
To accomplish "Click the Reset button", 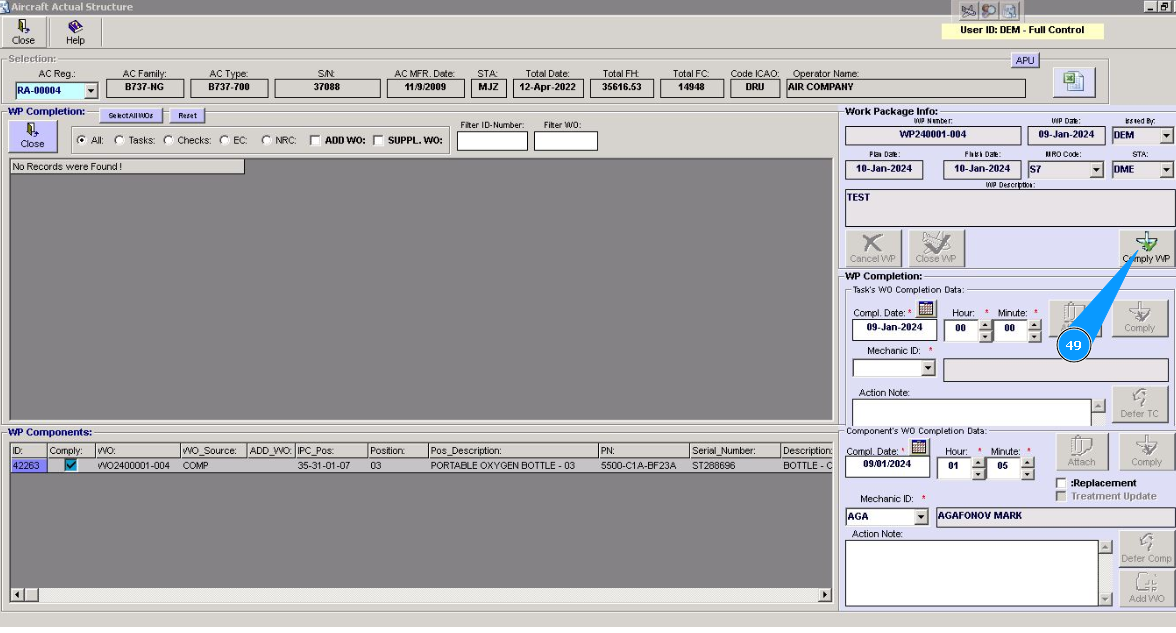I will pyautogui.click(x=188, y=116).
